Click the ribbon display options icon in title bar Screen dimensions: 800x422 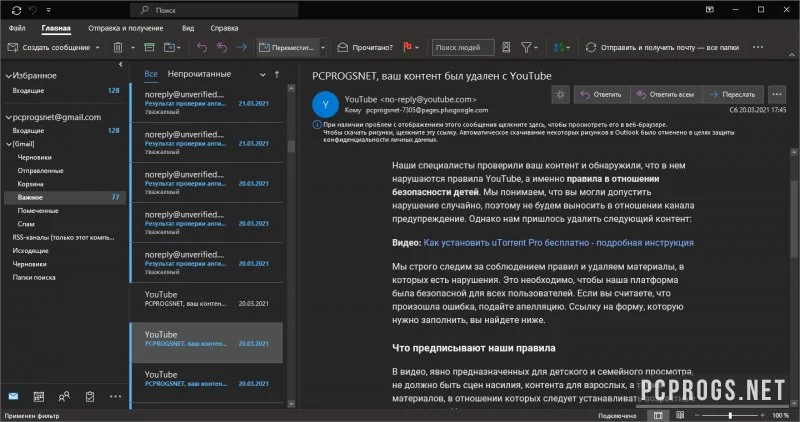point(710,10)
